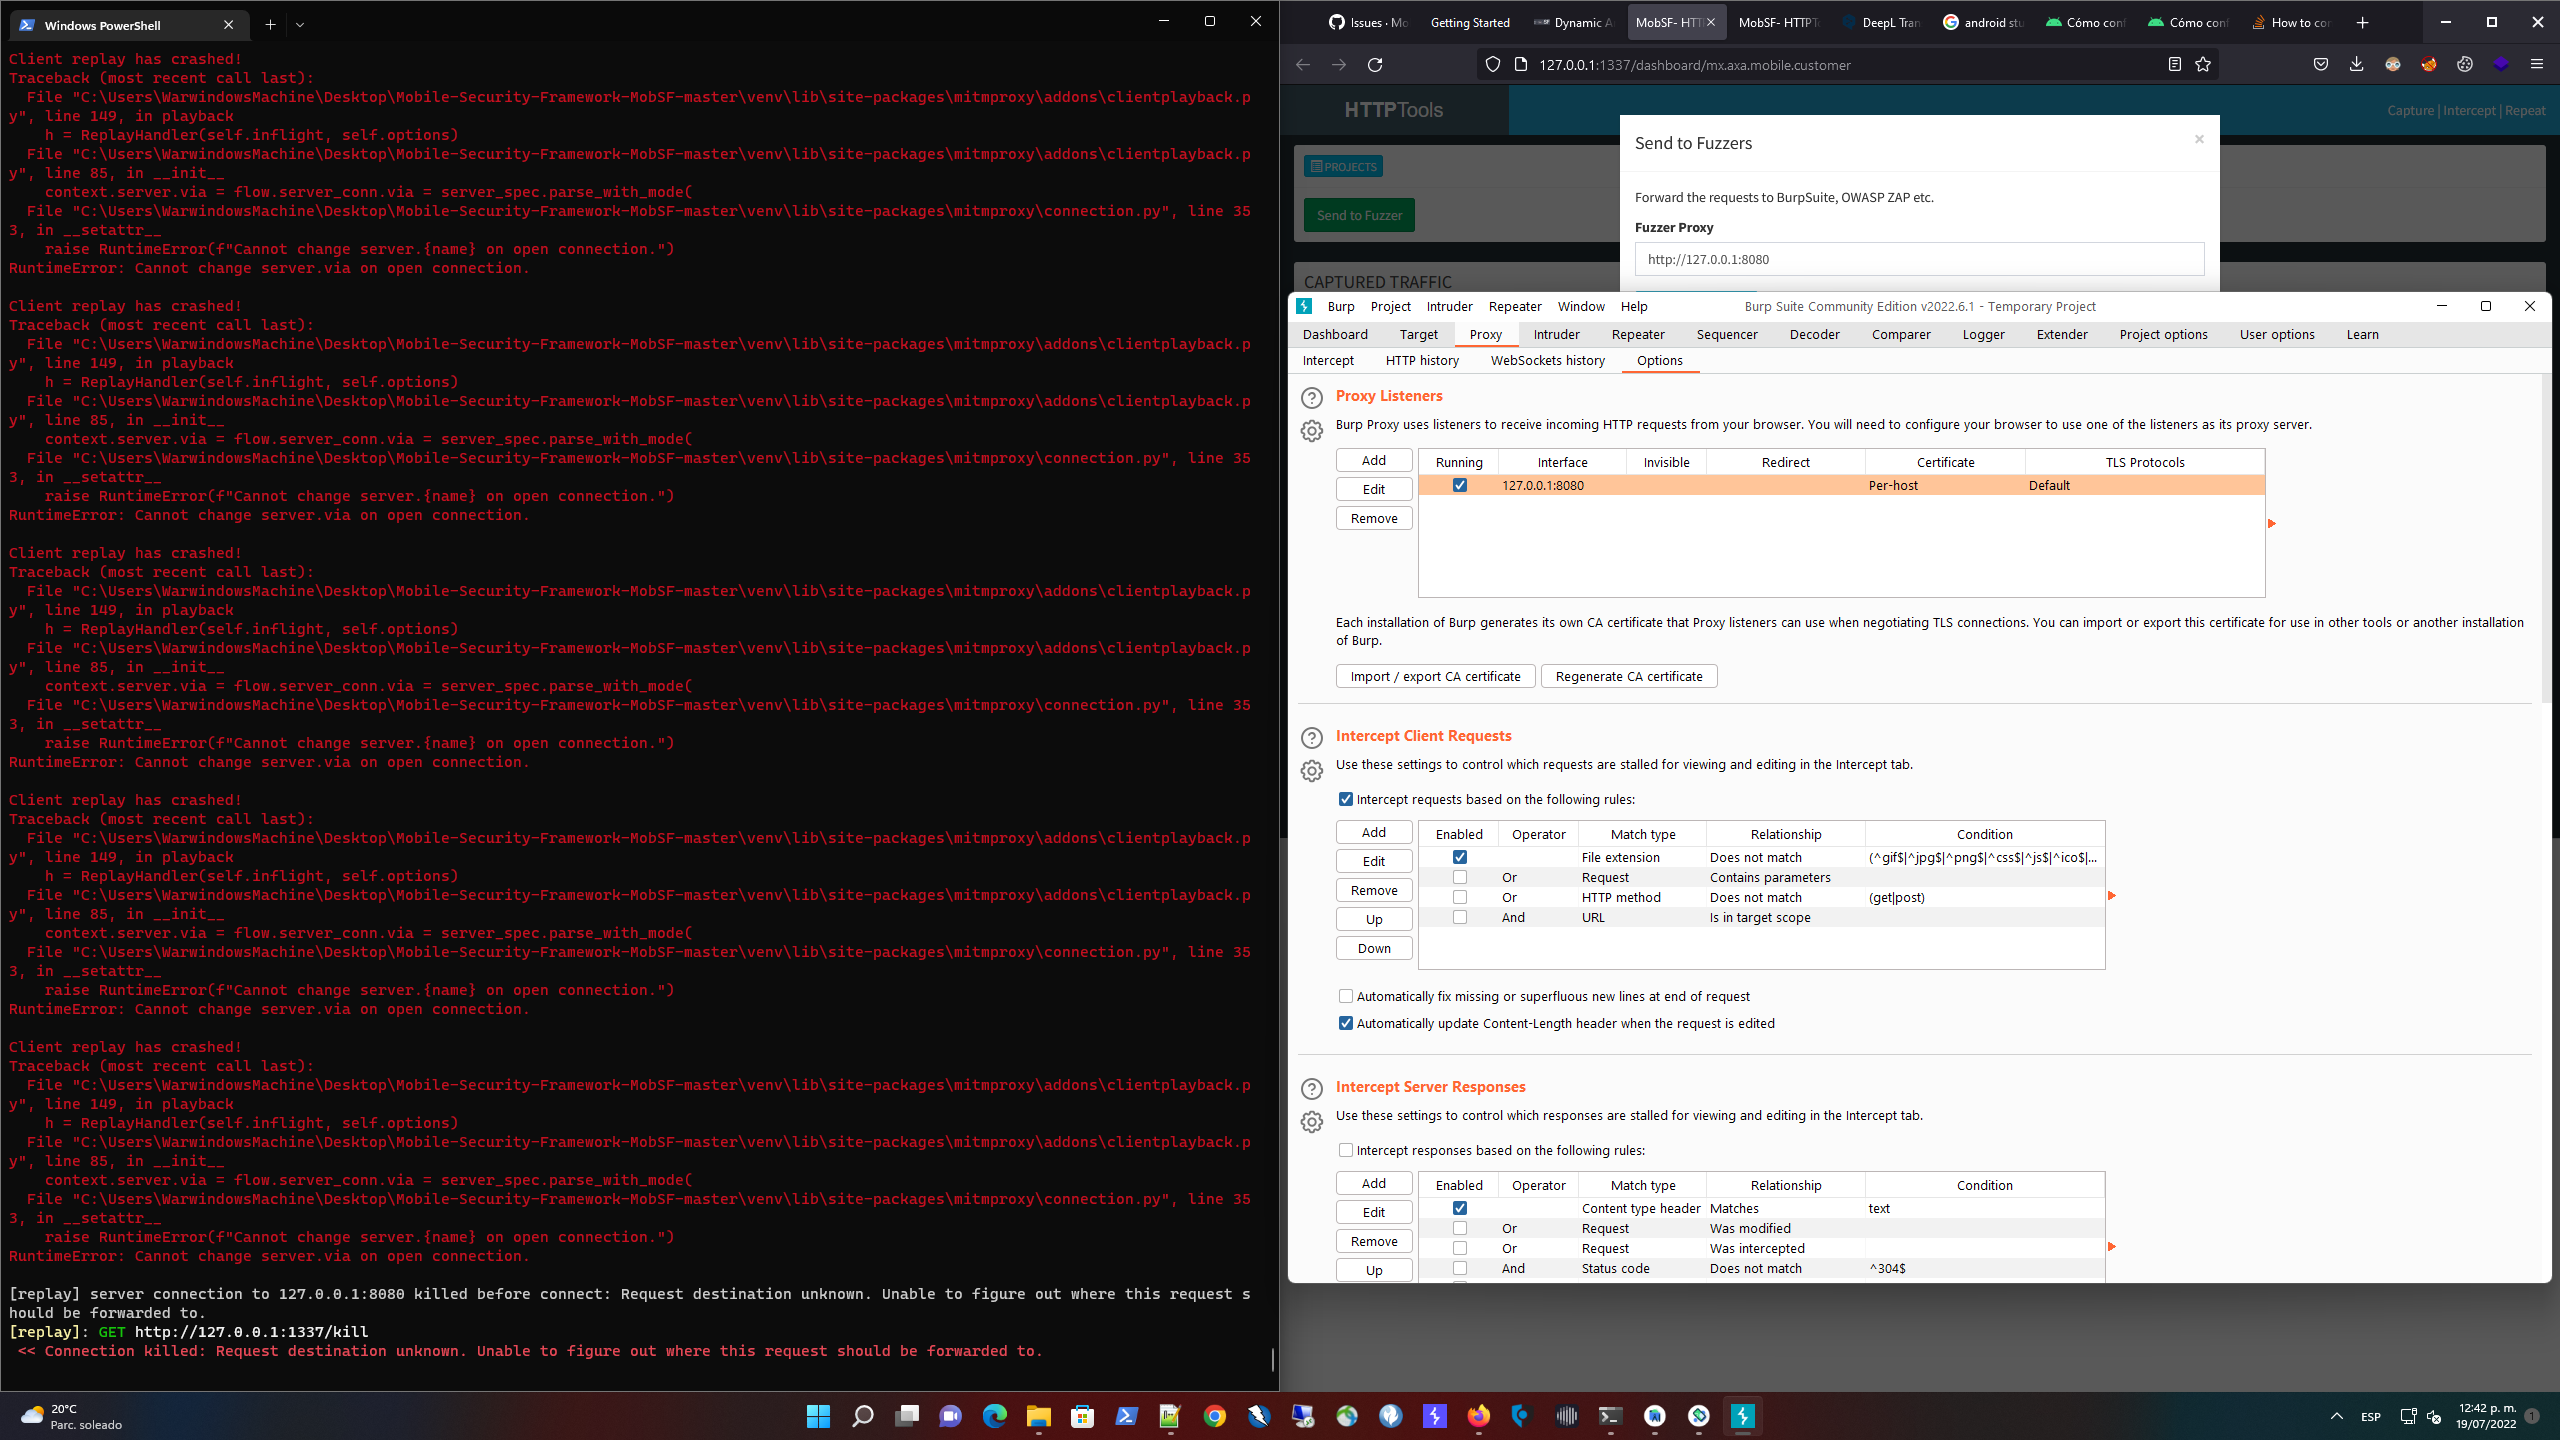Open the Repeater menu in Burp

[1514, 306]
